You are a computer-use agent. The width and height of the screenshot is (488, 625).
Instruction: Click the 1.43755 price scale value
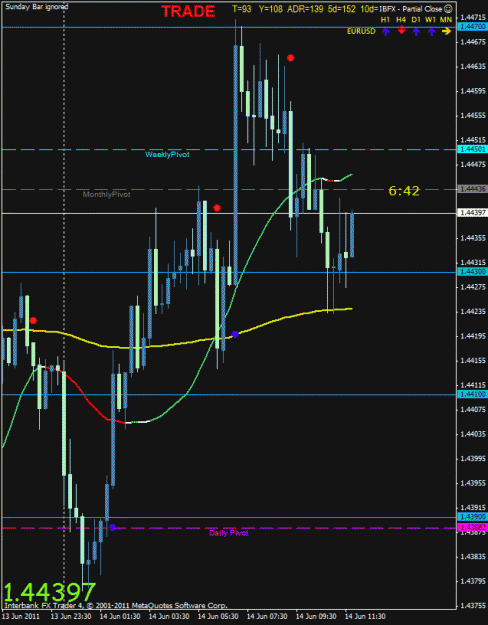click(x=473, y=605)
